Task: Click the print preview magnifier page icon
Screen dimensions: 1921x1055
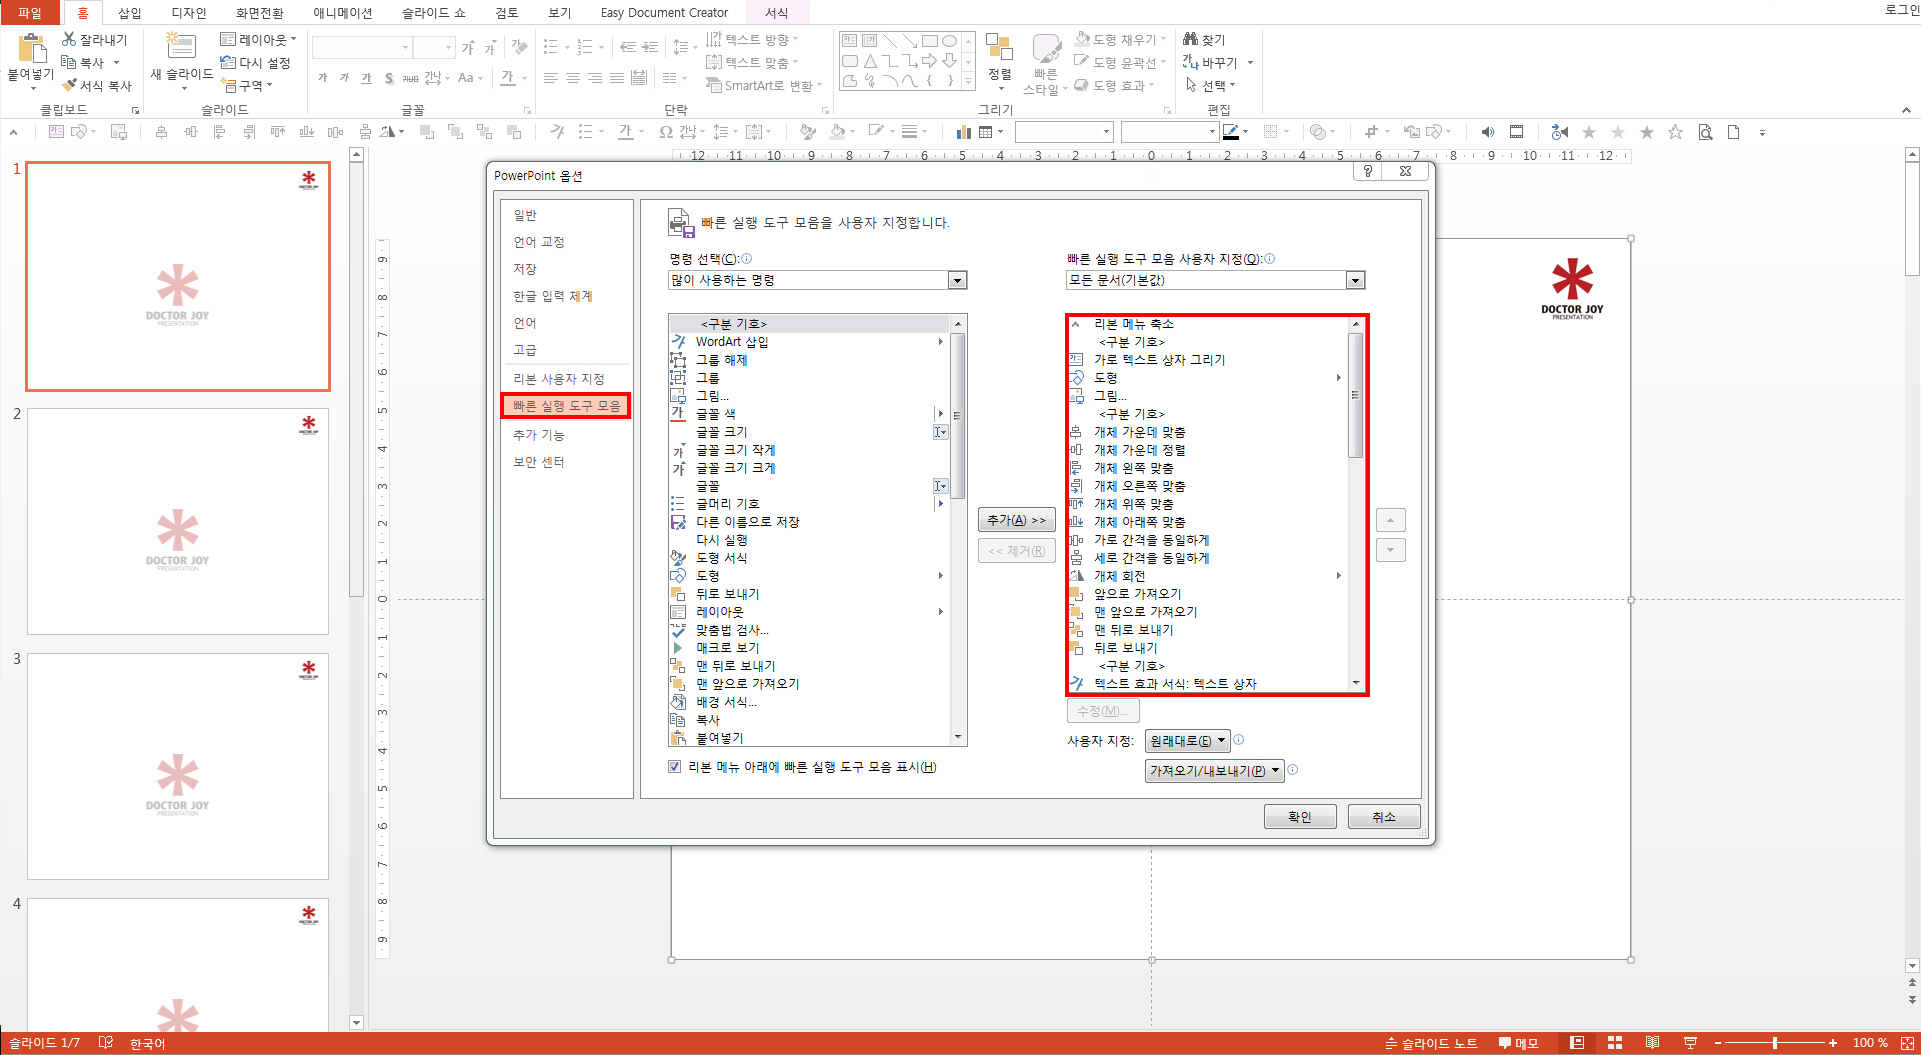Action: point(1705,132)
